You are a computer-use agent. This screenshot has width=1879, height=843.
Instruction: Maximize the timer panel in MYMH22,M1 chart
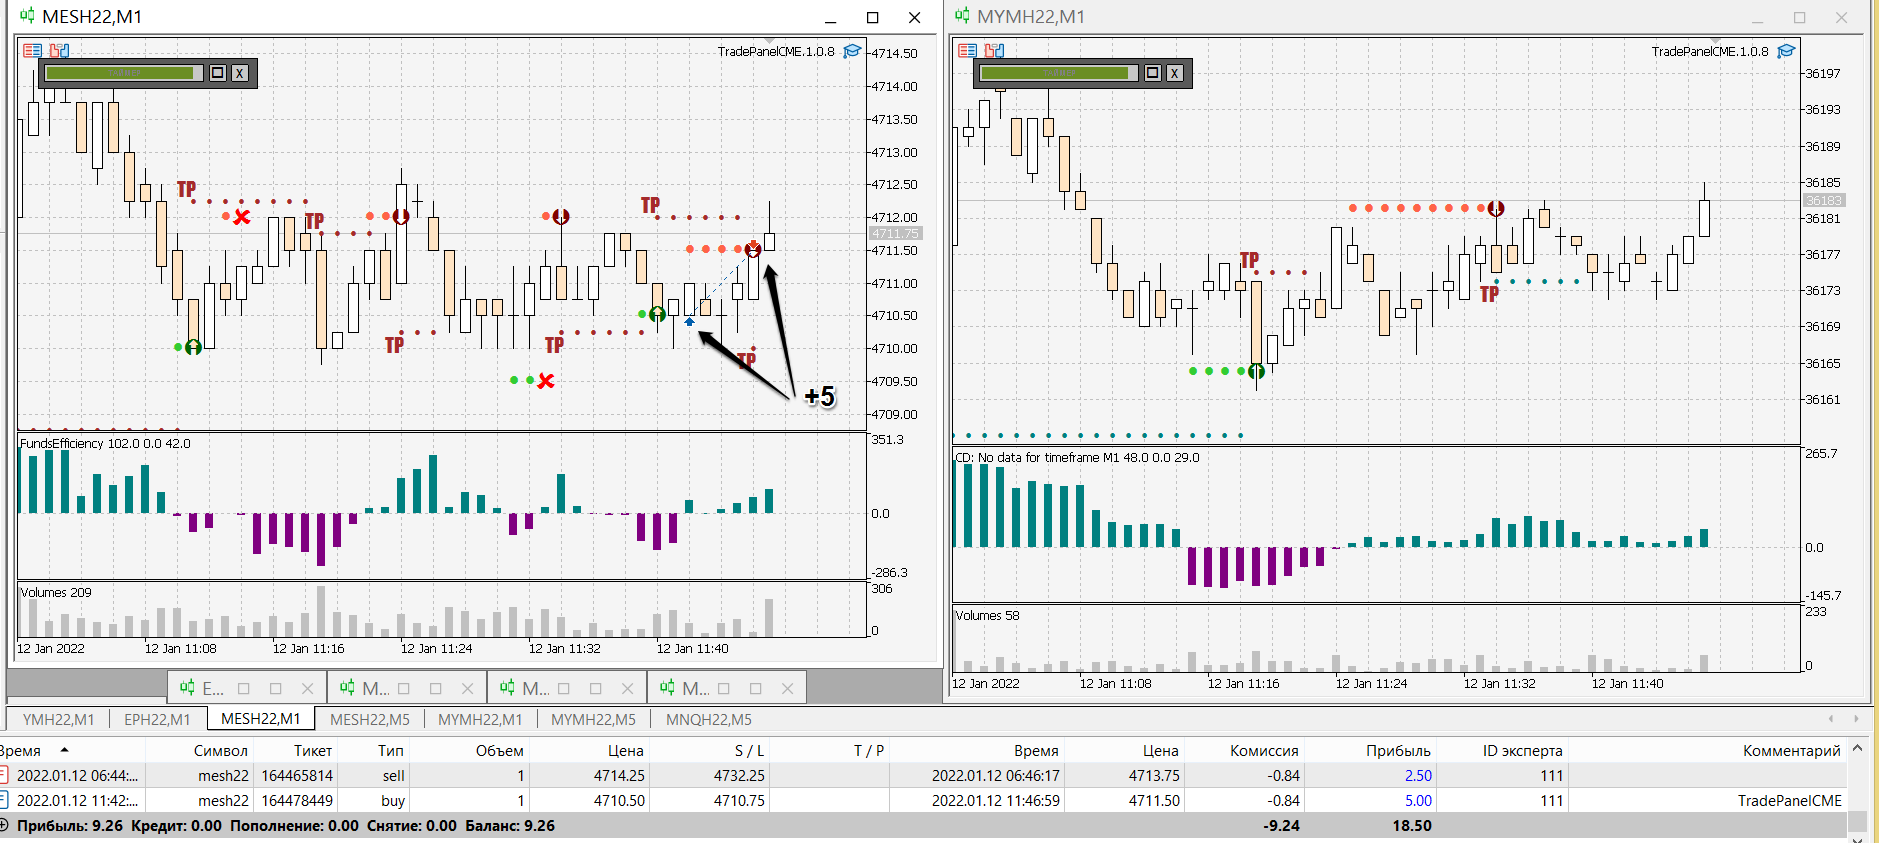1153,73
